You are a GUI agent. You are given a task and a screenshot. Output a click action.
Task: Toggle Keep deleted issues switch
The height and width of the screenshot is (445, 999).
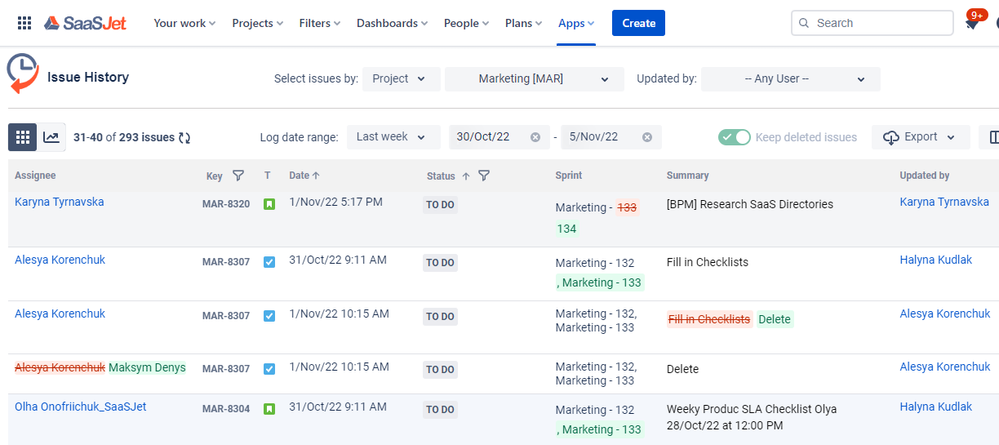[734, 137]
